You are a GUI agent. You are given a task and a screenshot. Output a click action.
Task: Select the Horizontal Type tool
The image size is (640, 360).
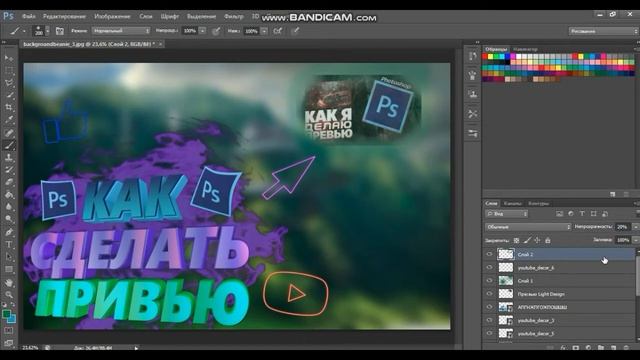click(x=9, y=244)
